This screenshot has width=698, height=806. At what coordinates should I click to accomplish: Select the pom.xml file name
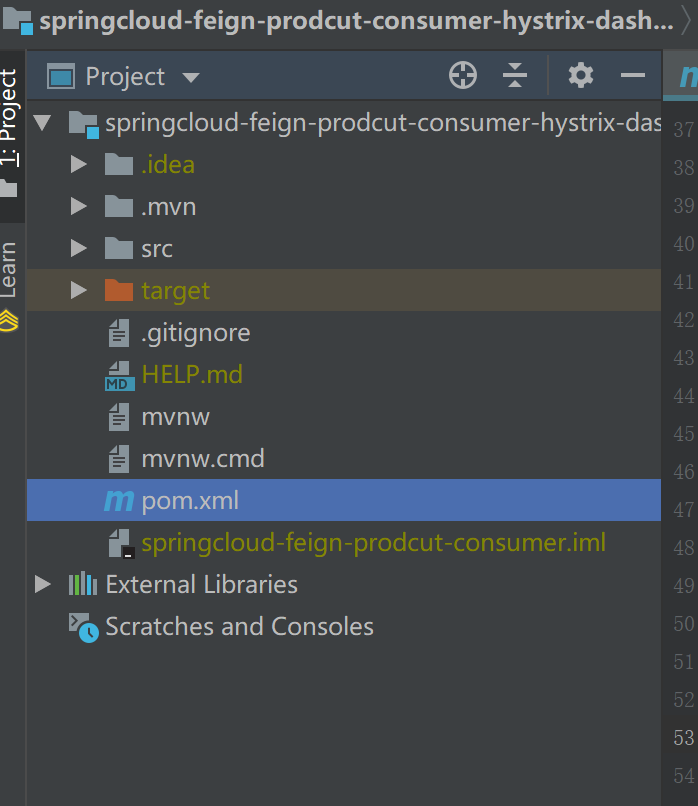[190, 501]
